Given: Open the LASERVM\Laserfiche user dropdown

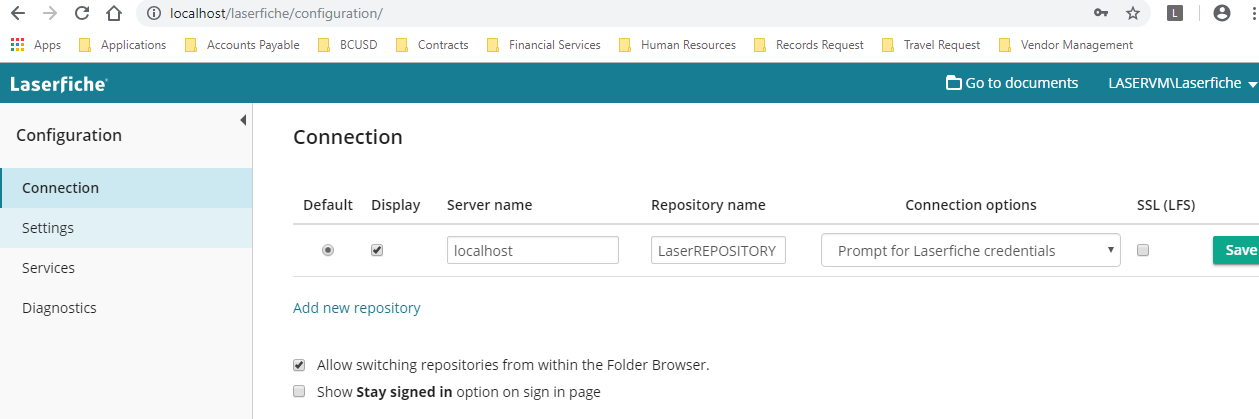Looking at the screenshot, I should pos(1183,83).
